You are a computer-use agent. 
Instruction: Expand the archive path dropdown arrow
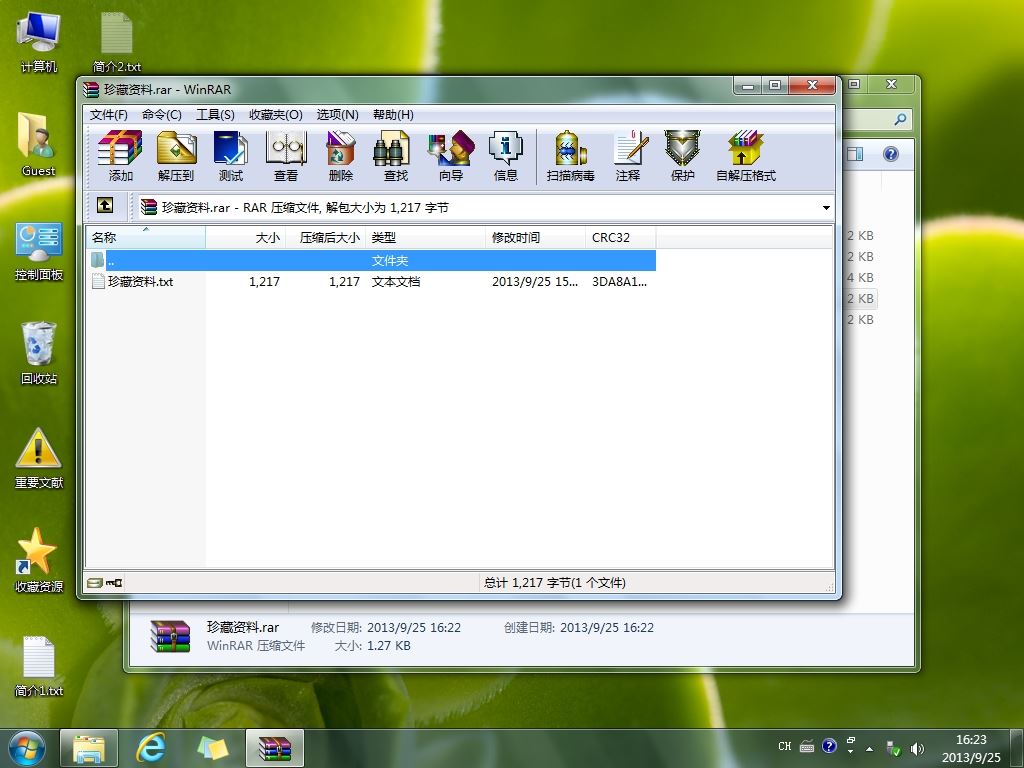[x=826, y=208]
